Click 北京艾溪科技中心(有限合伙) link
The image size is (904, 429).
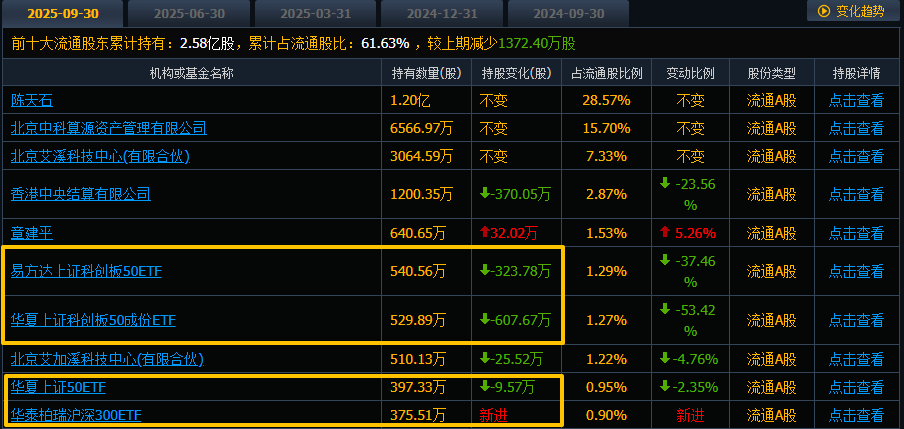(x=99, y=156)
